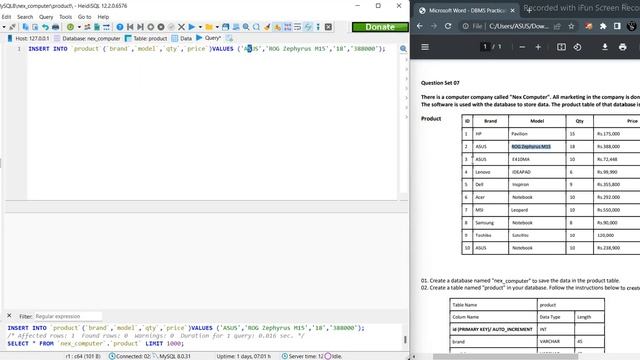
Task: Click the yellow Open SQL file folder icon
Action: 209,27
